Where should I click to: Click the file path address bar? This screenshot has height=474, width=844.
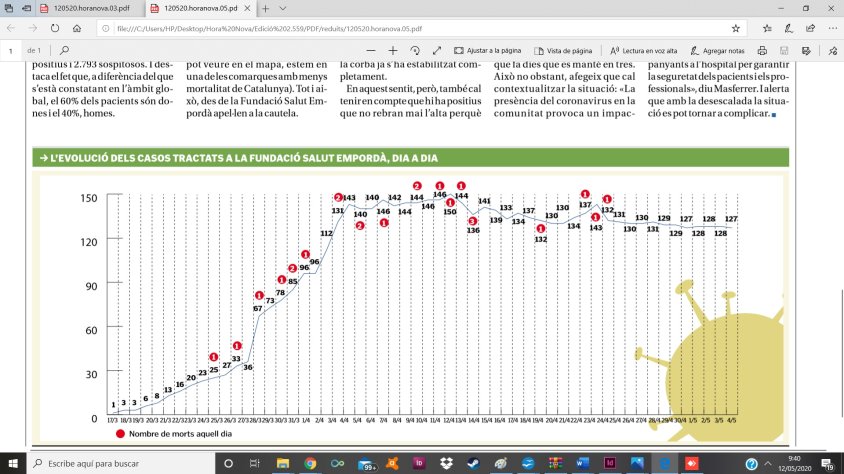click(400, 28)
